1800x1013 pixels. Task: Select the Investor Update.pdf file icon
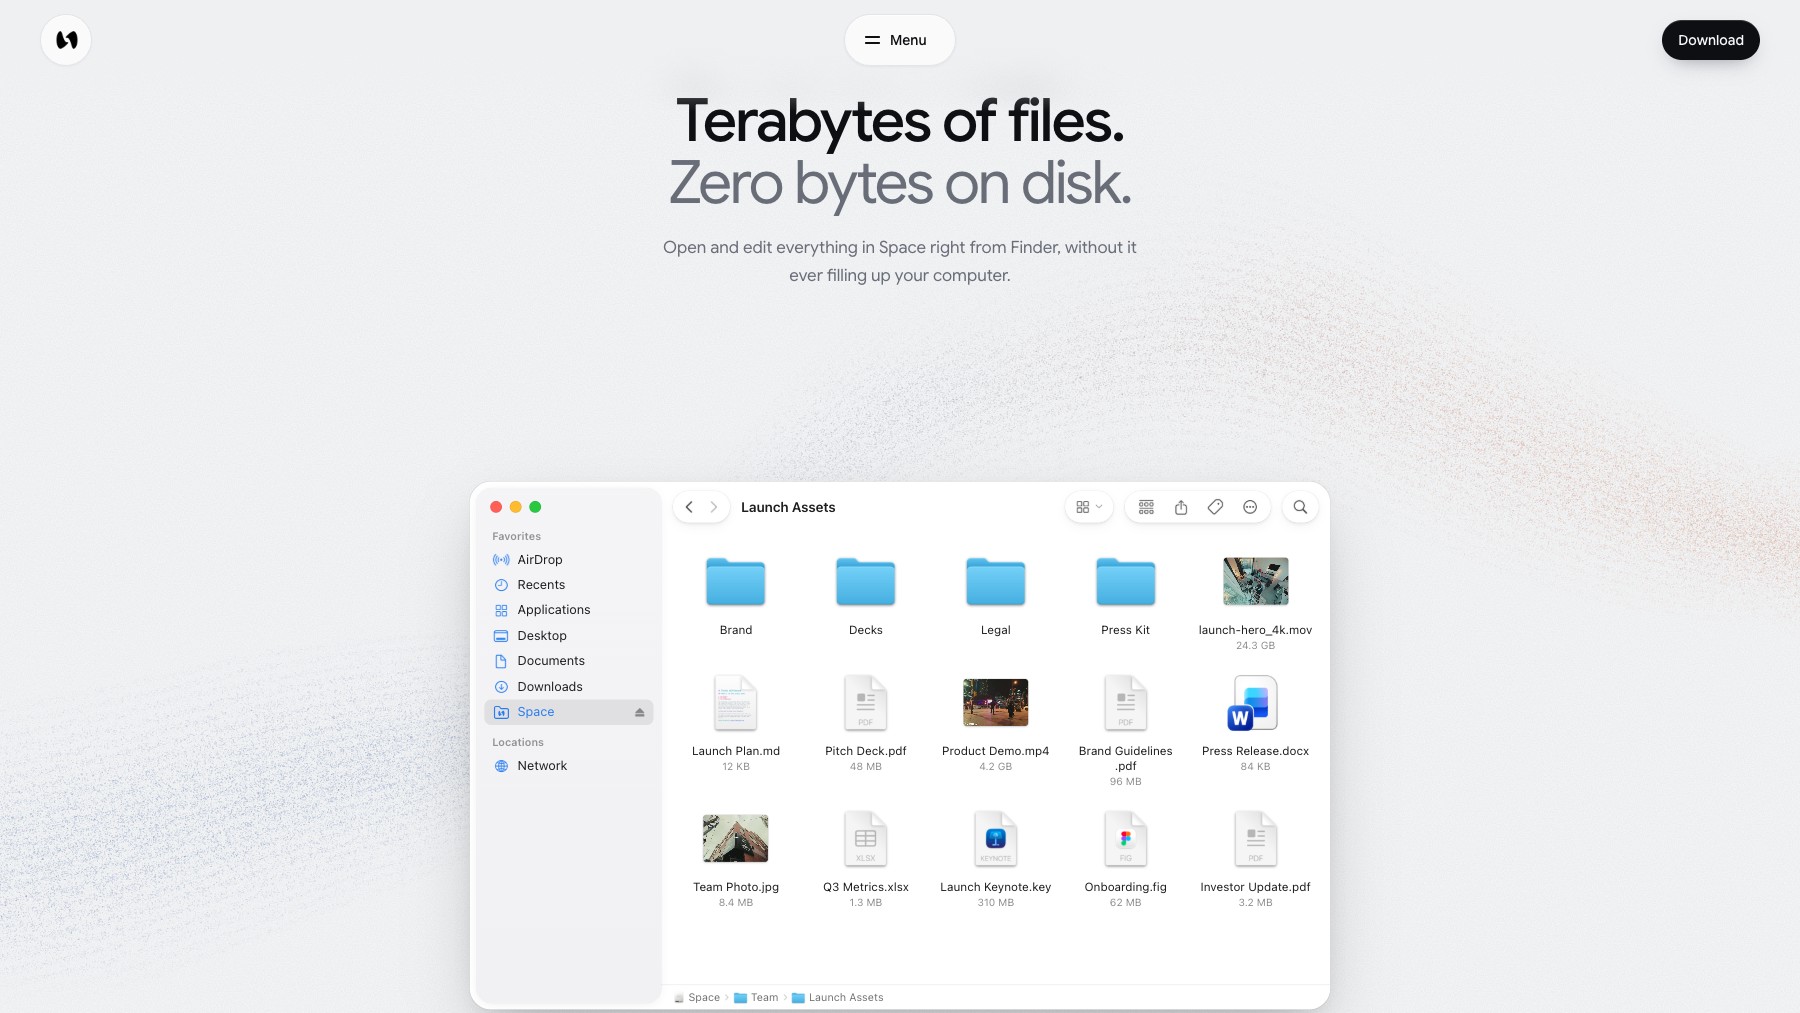(1256, 838)
